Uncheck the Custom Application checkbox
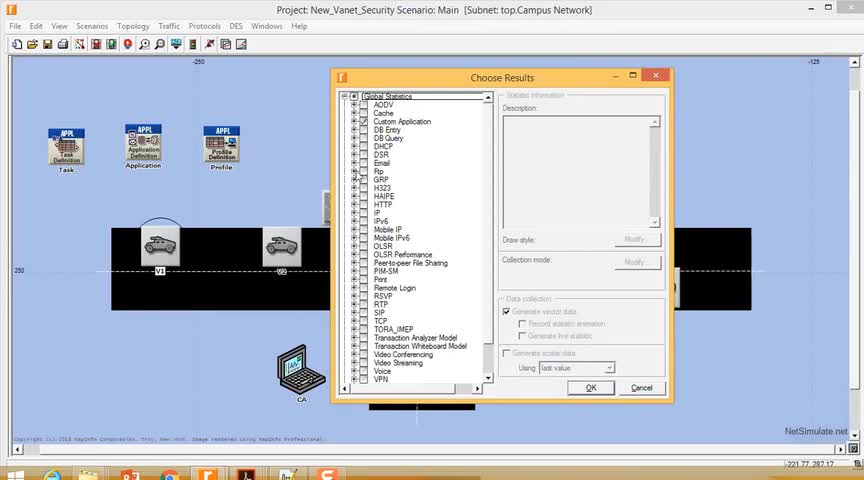The width and height of the screenshot is (864, 480). pyautogui.click(x=364, y=121)
